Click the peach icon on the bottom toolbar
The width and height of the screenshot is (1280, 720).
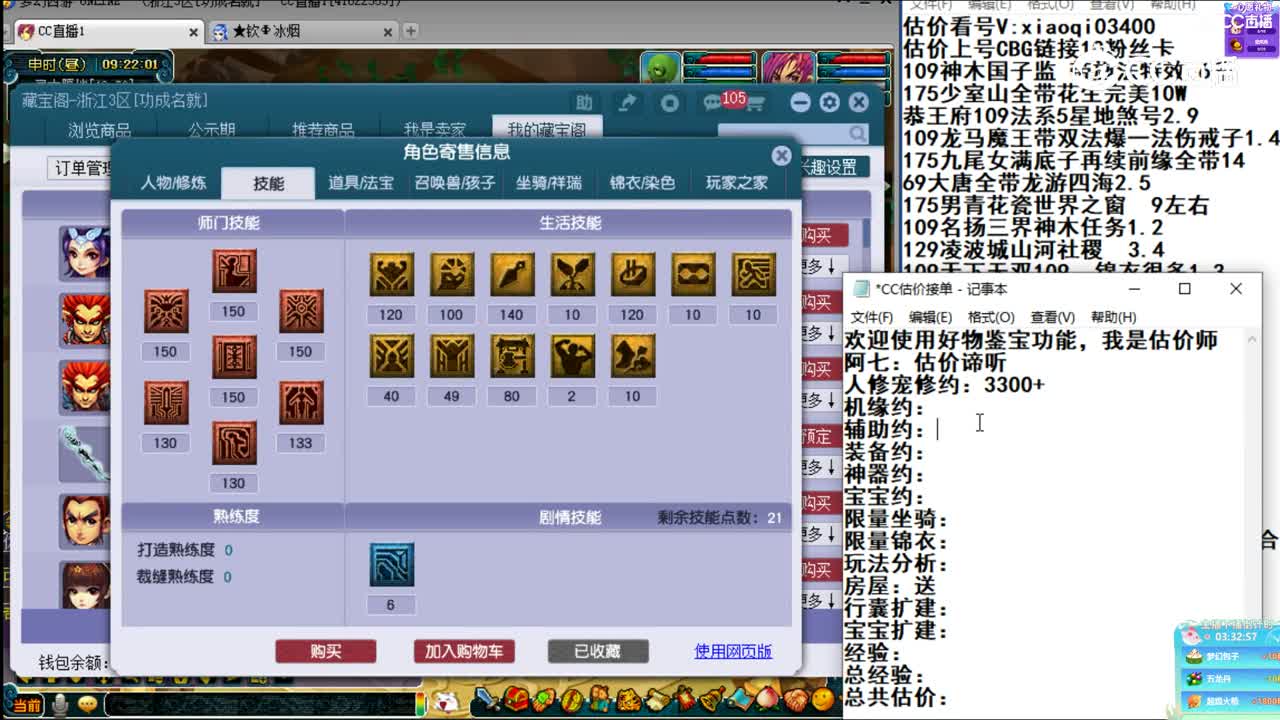(768, 698)
